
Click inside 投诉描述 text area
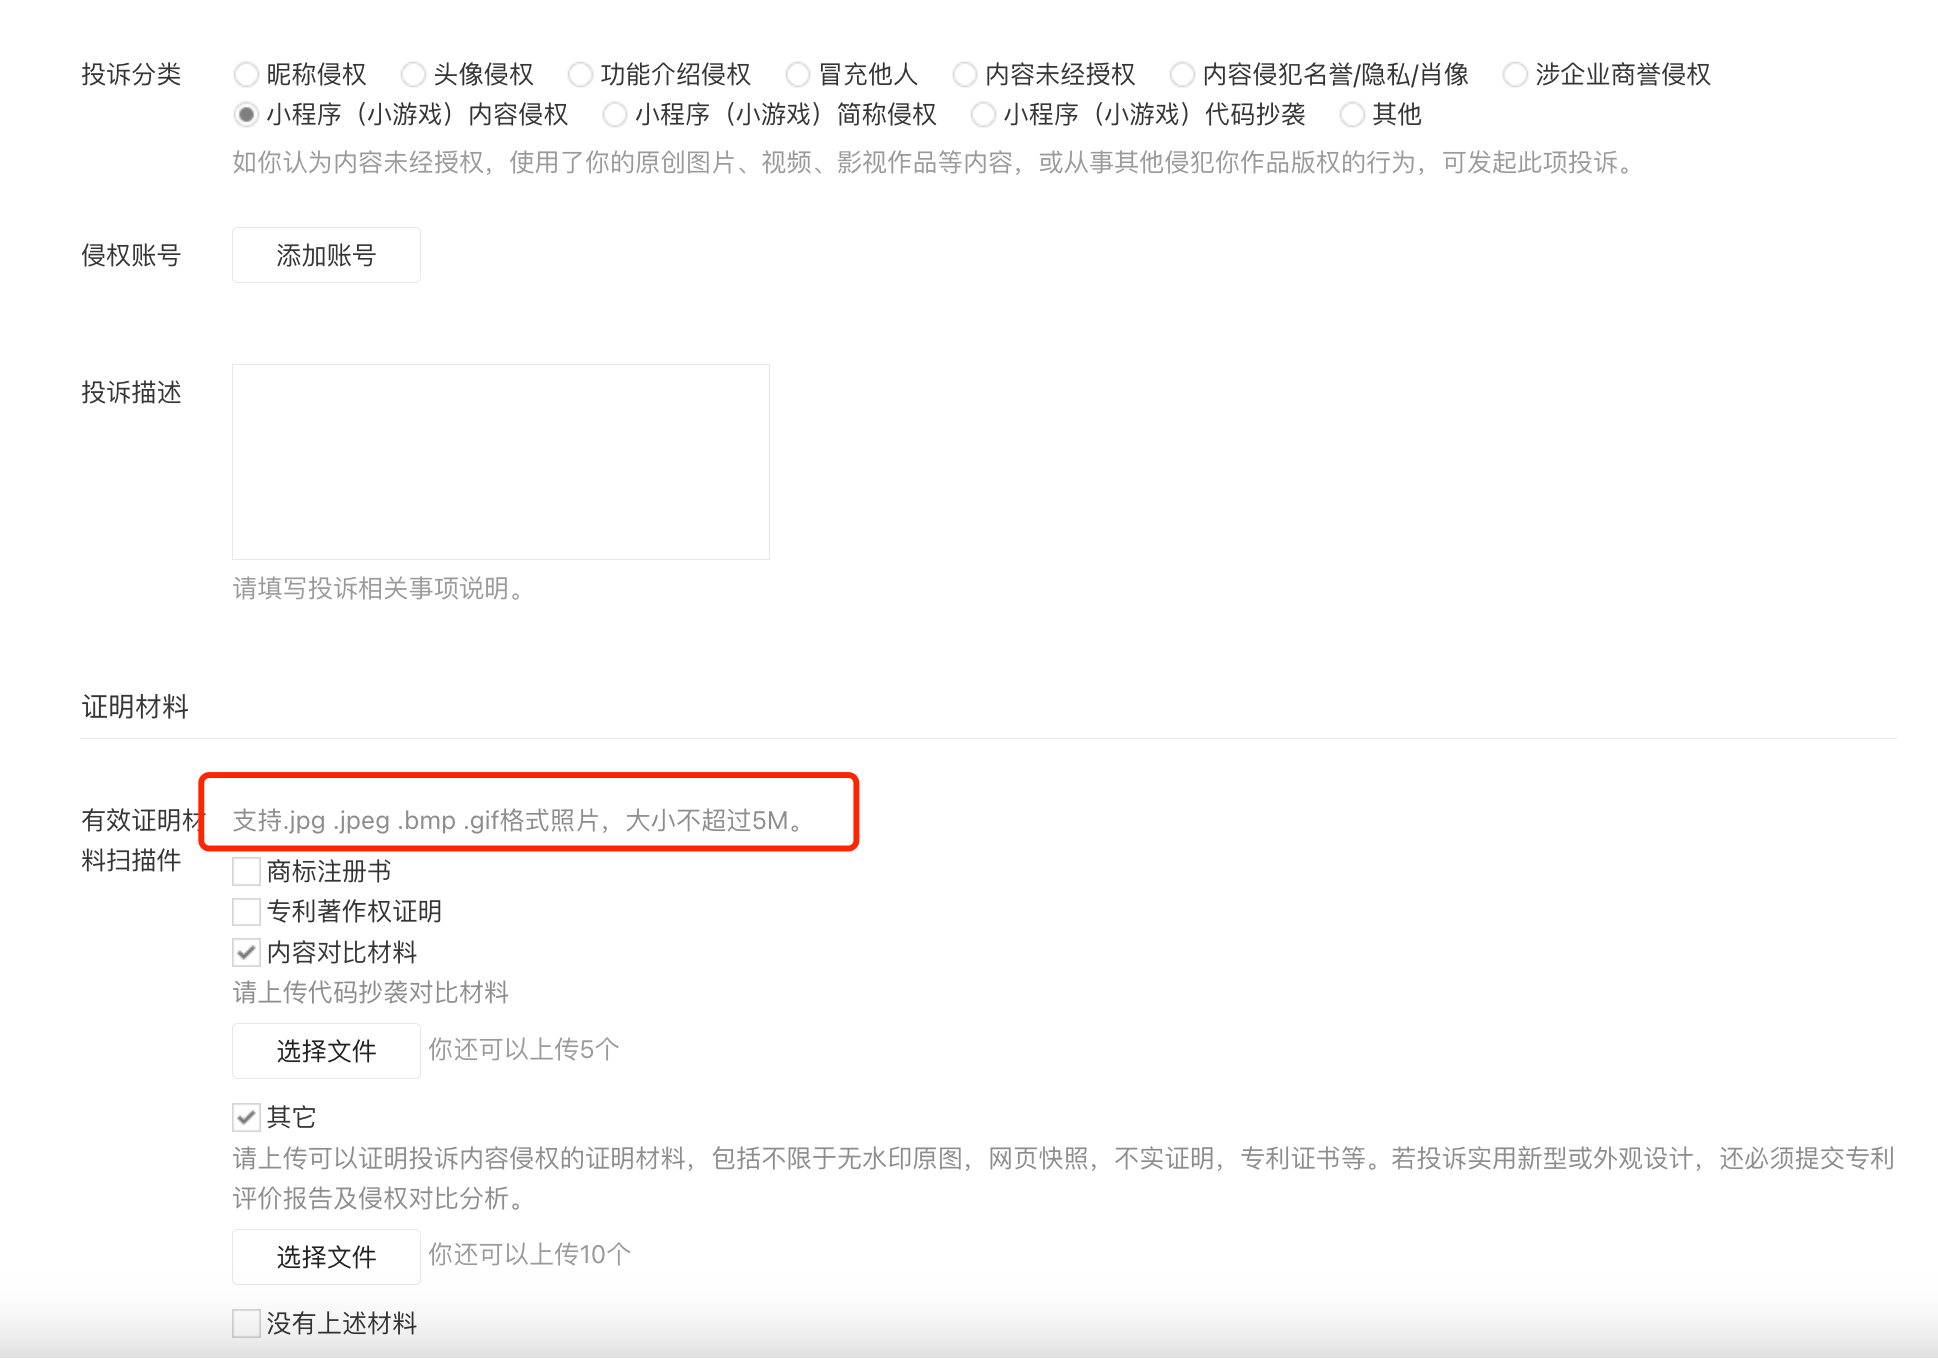click(x=500, y=462)
